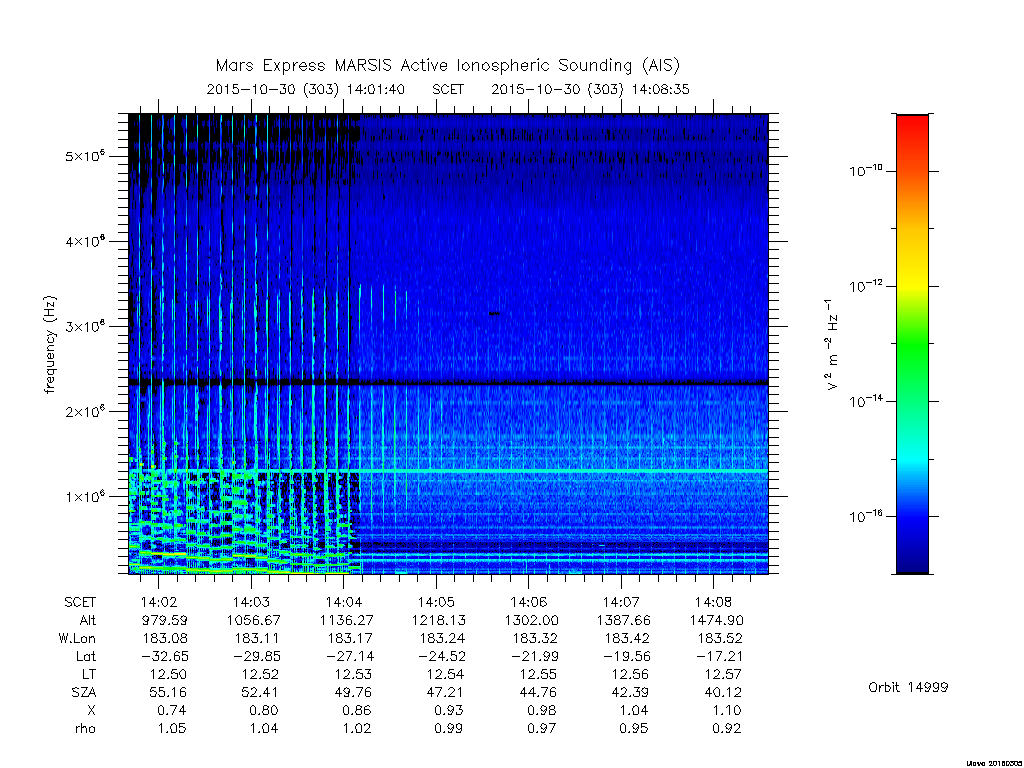
Task: Click the "frequency (Hz)" axis title
Action: tap(50, 345)
